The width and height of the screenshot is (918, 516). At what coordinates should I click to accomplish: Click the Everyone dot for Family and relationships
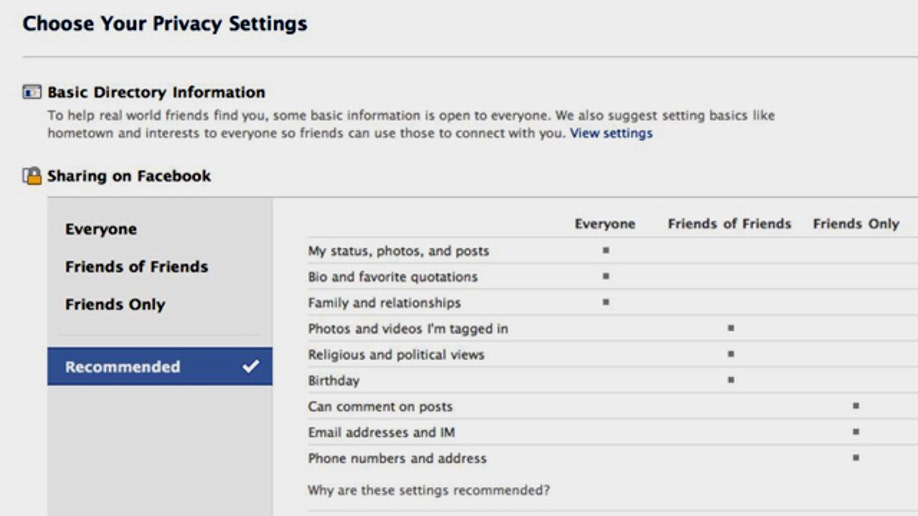point(606,302)
